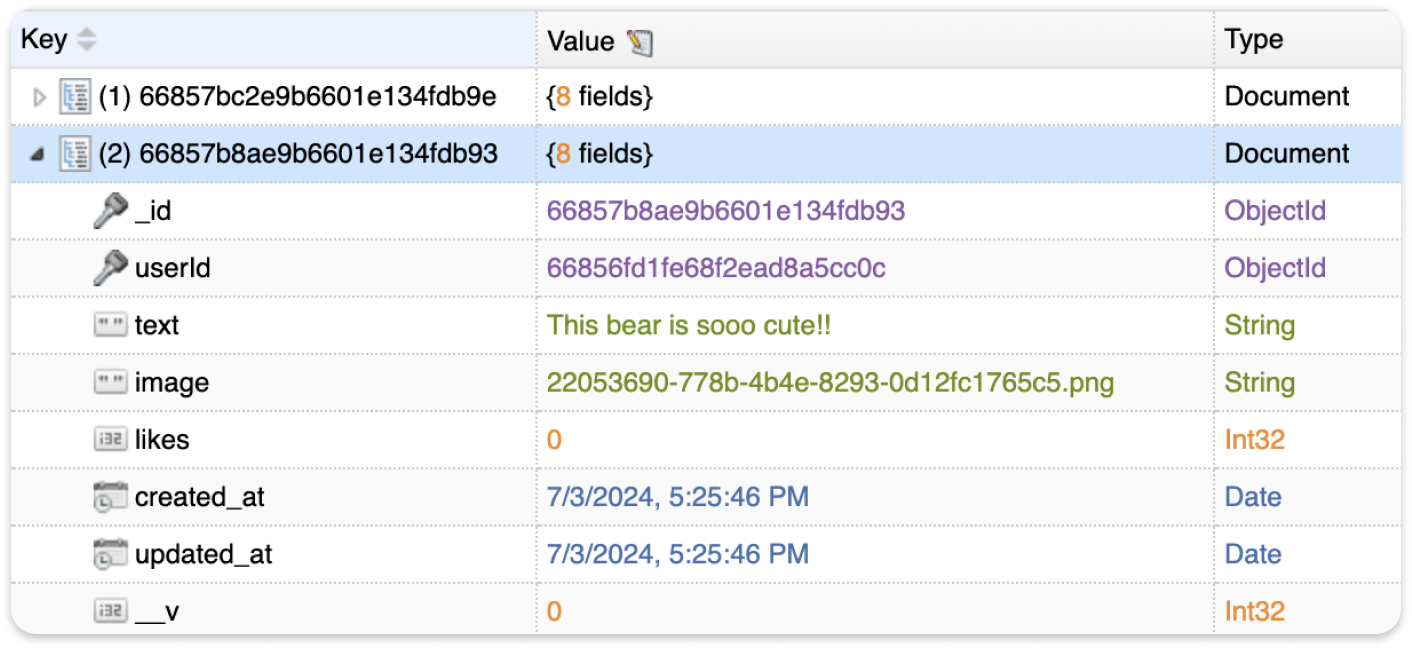Click the int32 icon beside __v
This screenshot has width=1412, height=649.
(111, 611)
